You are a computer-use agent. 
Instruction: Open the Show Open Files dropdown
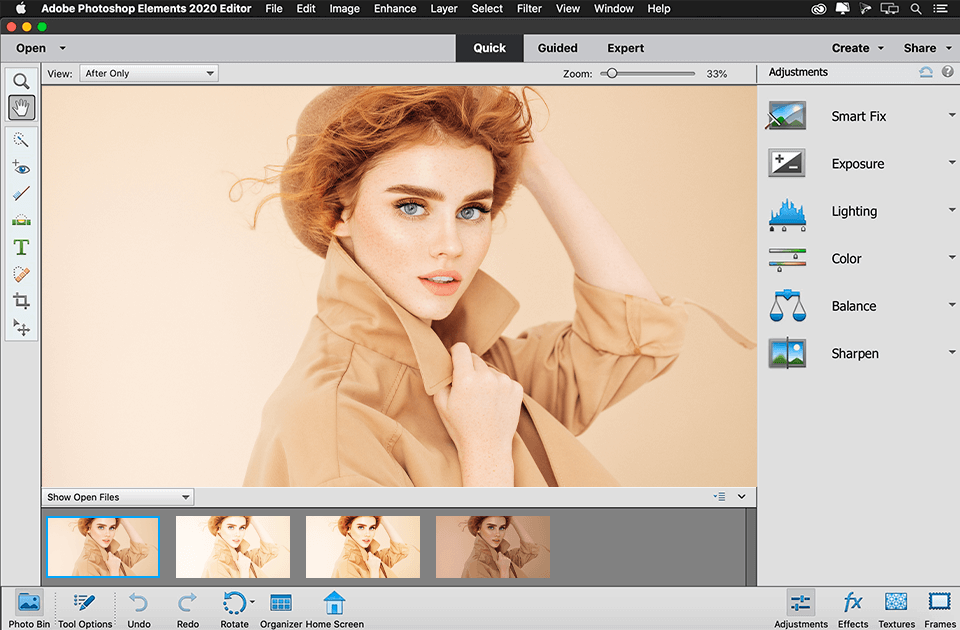(x=118, y=497)
